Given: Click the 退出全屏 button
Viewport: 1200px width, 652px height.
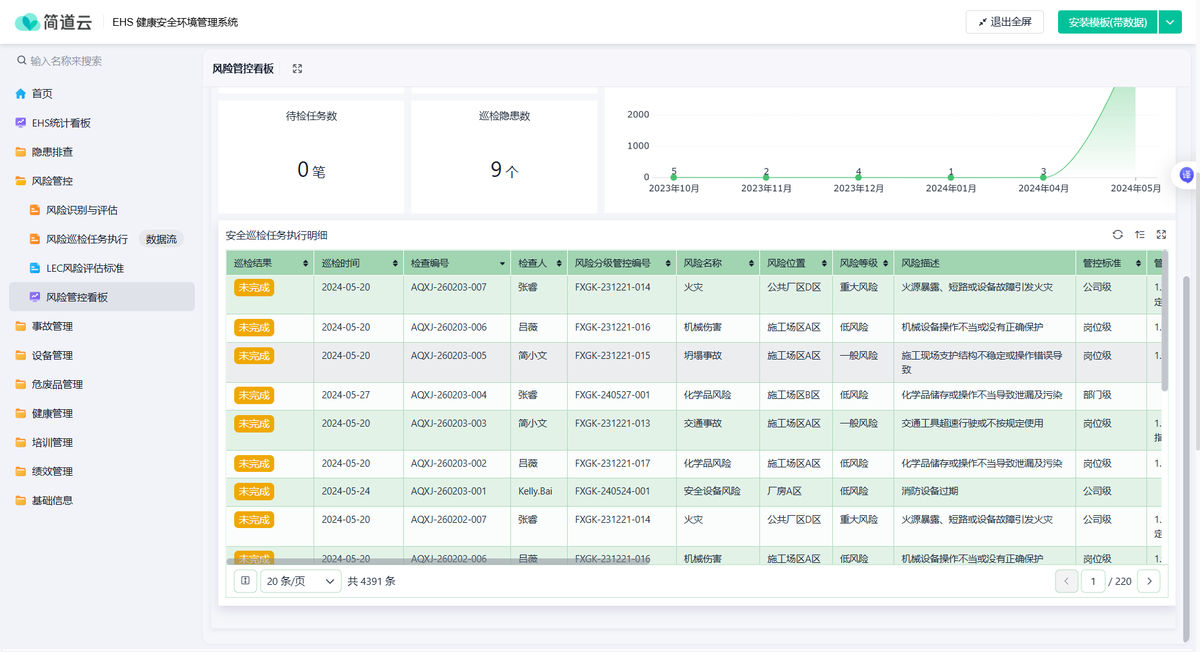Looking at the screenshot, I should tap(1004, 22).
